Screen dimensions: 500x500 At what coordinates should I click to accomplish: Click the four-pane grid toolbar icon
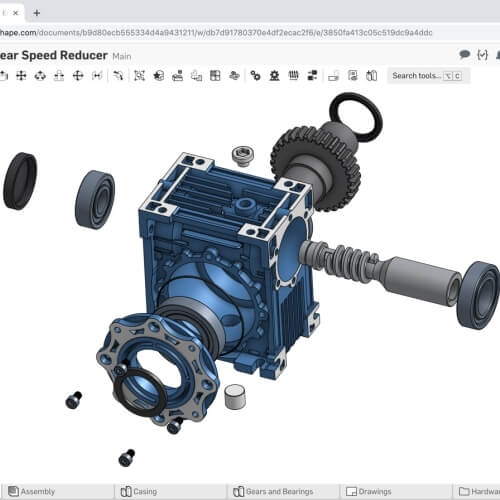coord(215,76)
